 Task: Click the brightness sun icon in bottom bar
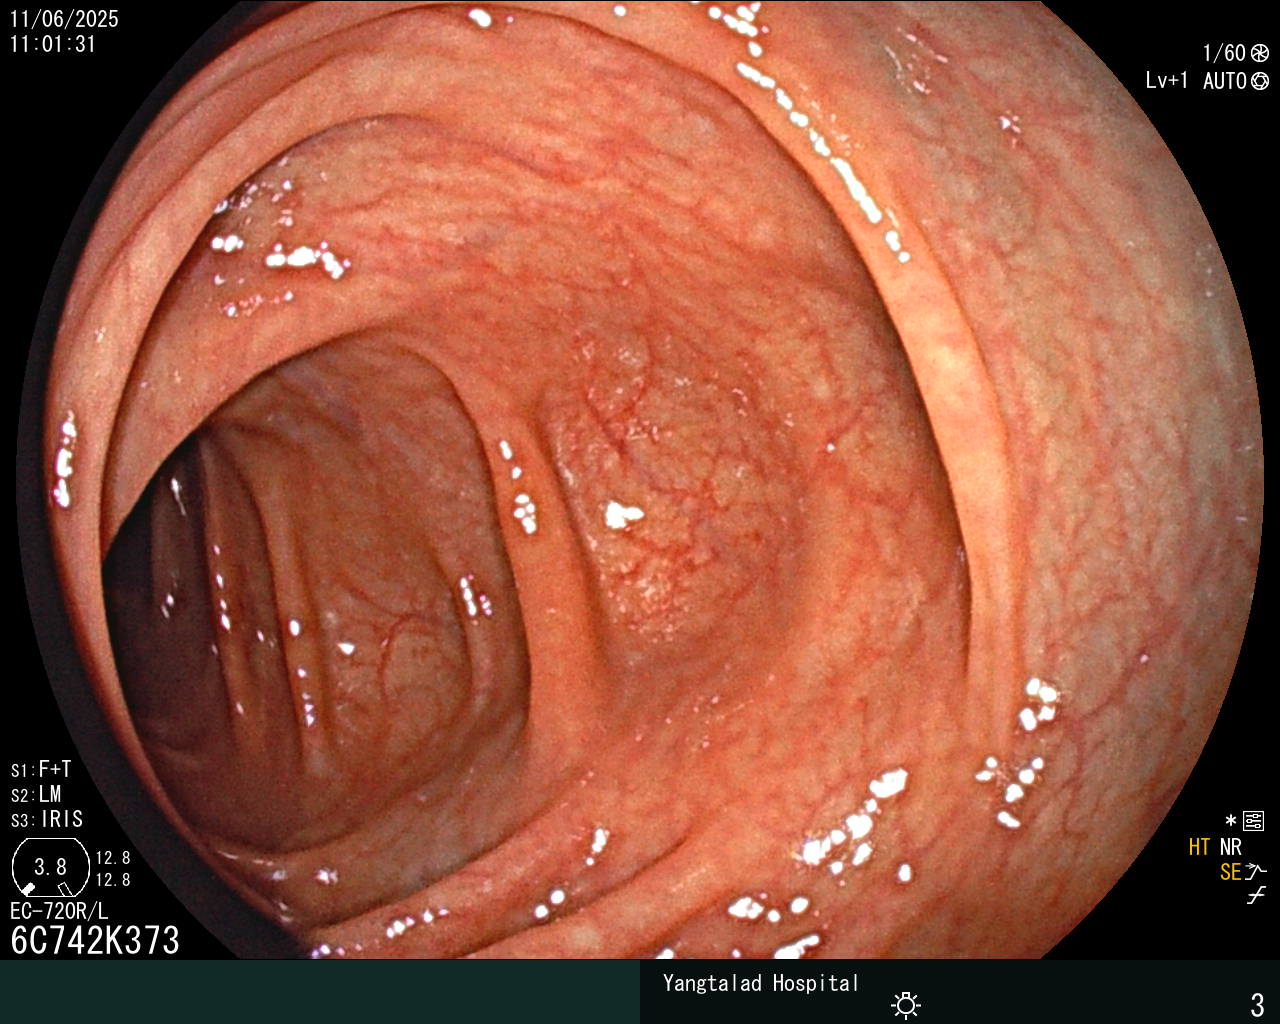click(906, 1004)
